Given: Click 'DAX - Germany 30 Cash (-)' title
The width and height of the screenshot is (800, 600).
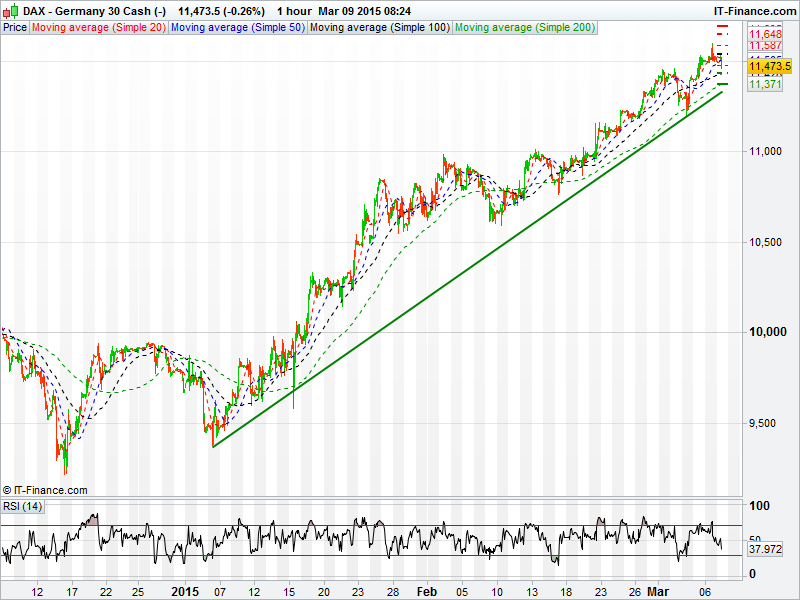Looking at the screenshot, I should click(94, 11).
